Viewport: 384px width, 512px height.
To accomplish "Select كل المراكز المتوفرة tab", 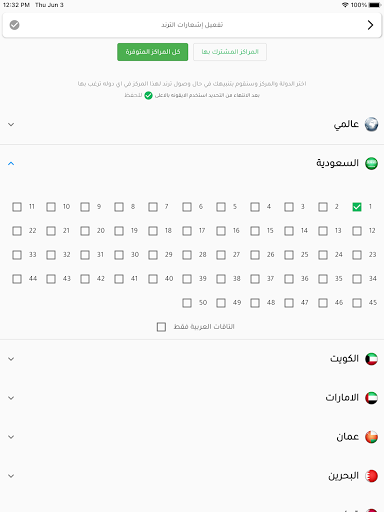I will tap(153, 52).
